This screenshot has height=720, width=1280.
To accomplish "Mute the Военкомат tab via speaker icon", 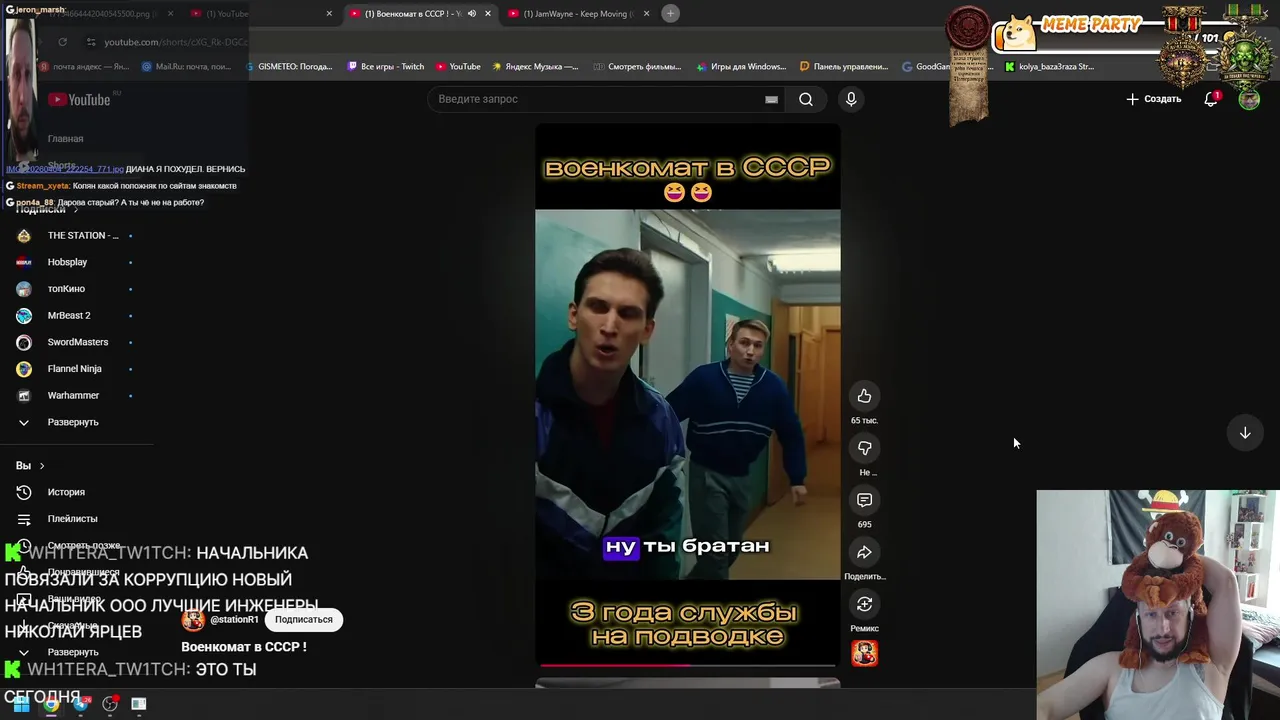I will tap(471, 14).
